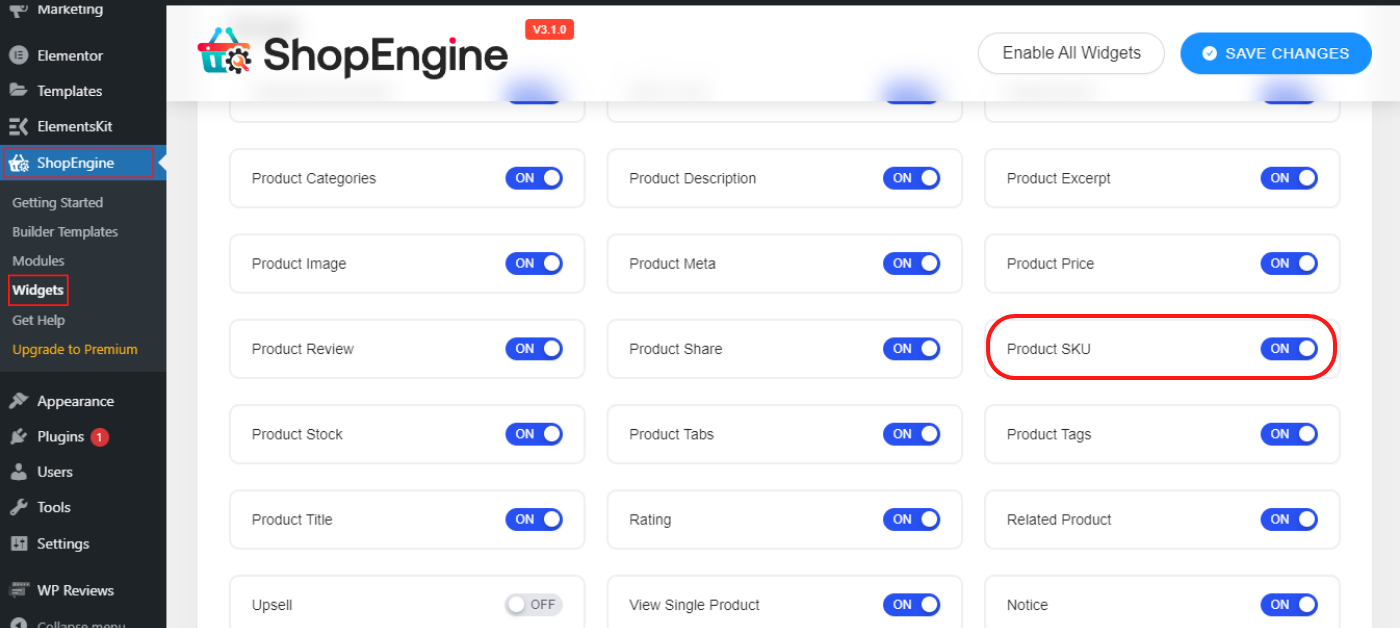Click the red V3.1.0 version badge

(548, 29)
